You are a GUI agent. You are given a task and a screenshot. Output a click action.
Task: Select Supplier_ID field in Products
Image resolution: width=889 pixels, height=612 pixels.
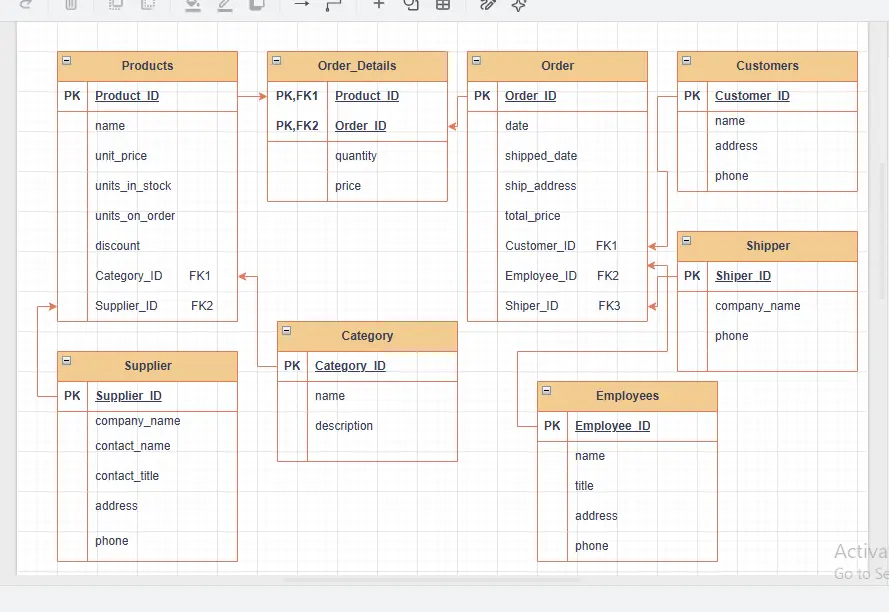point(126,306)
